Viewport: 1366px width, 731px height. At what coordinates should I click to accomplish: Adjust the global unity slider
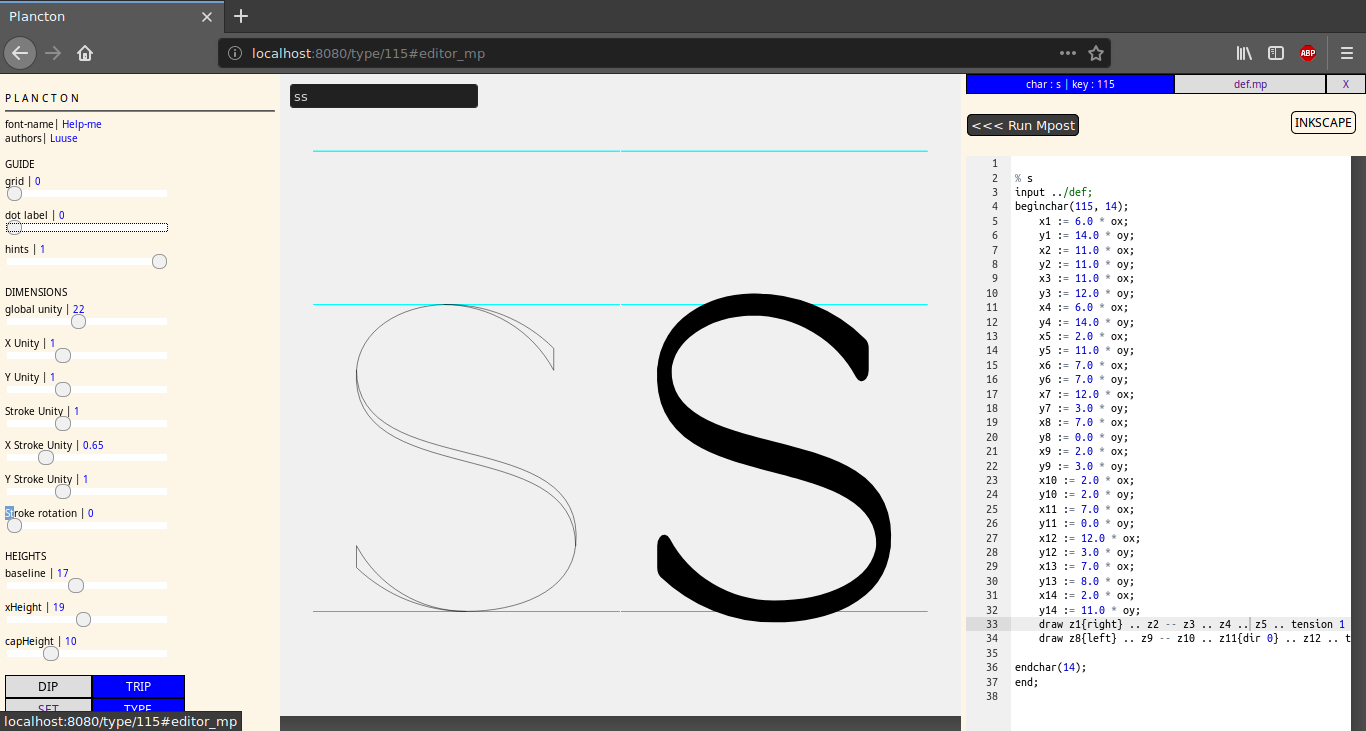pos(78,322)
